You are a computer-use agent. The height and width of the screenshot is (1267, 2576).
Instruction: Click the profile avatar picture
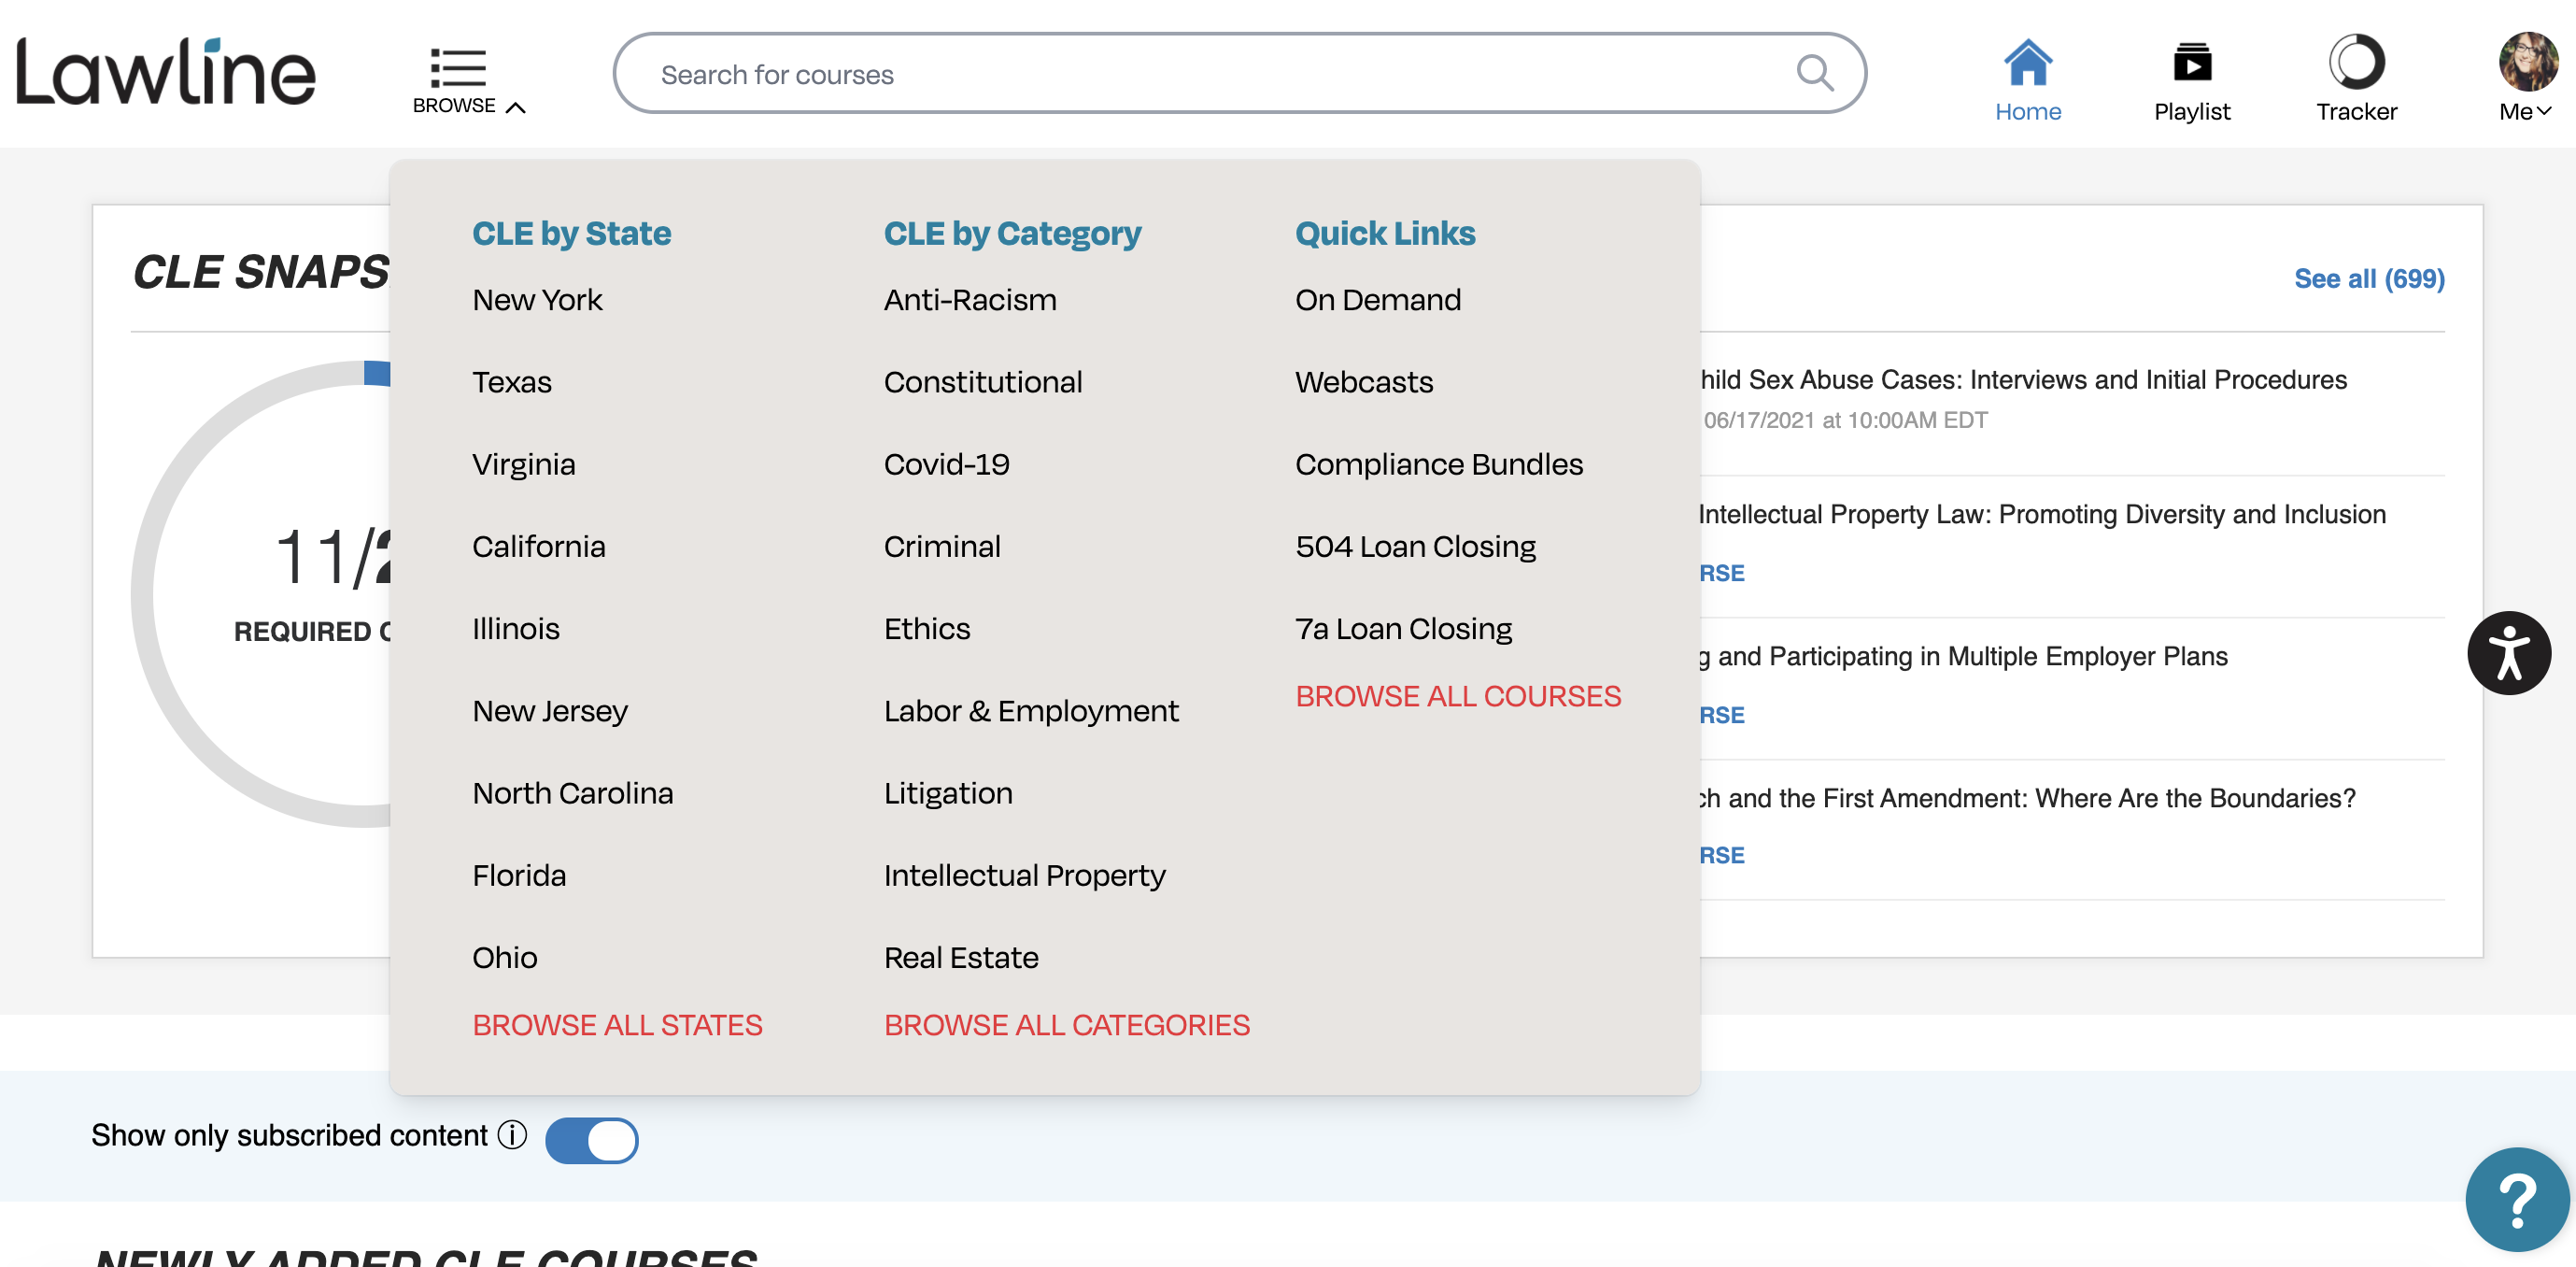[x=2527, y=61]
